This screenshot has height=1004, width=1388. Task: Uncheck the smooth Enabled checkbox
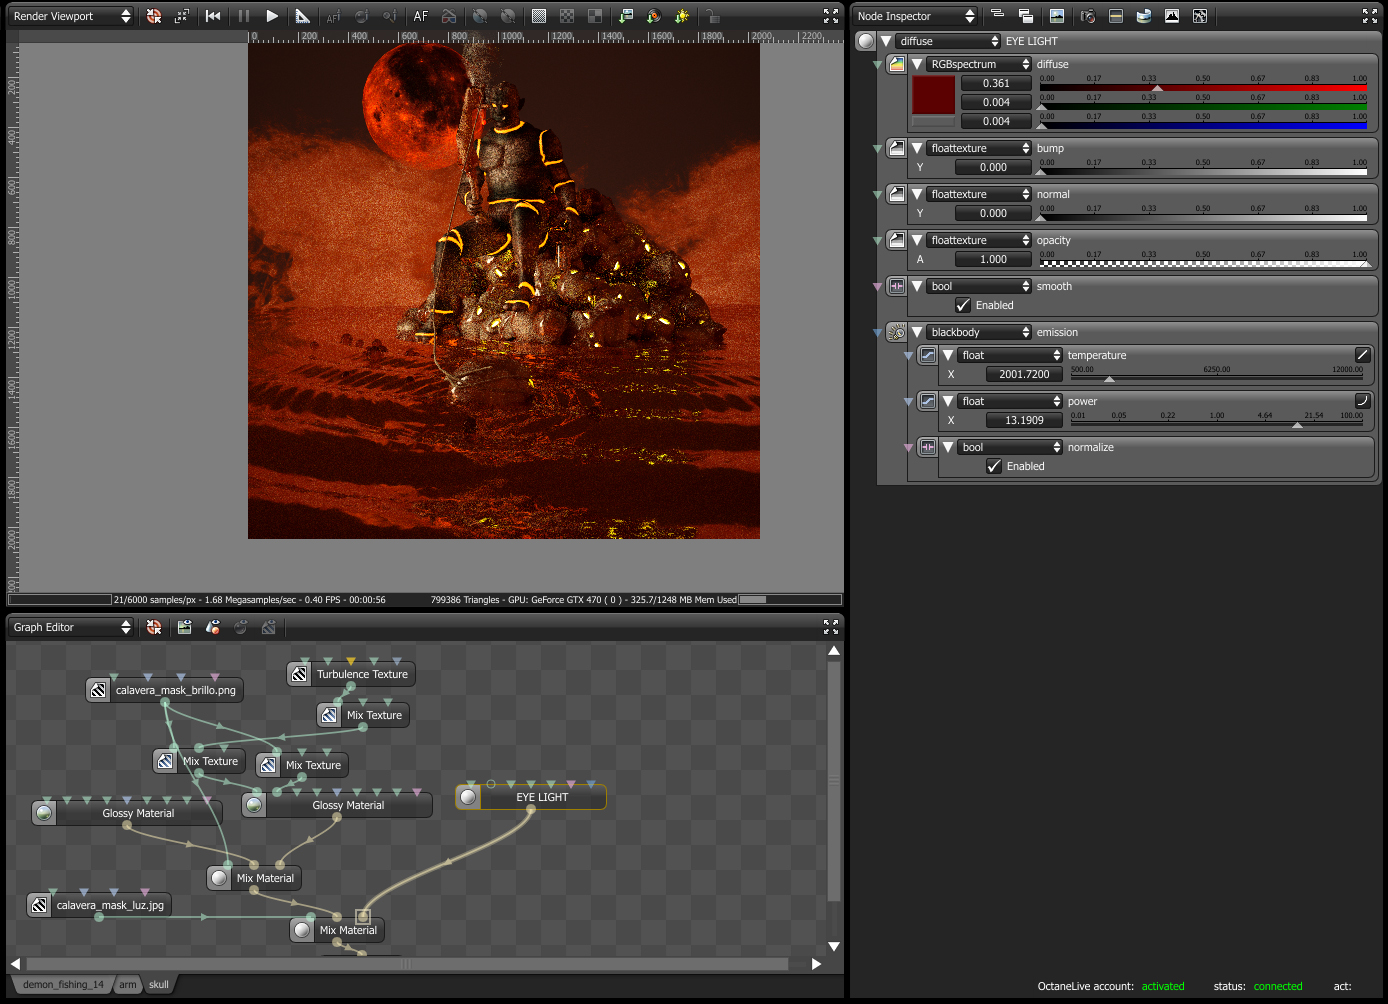tap(963, 305)
